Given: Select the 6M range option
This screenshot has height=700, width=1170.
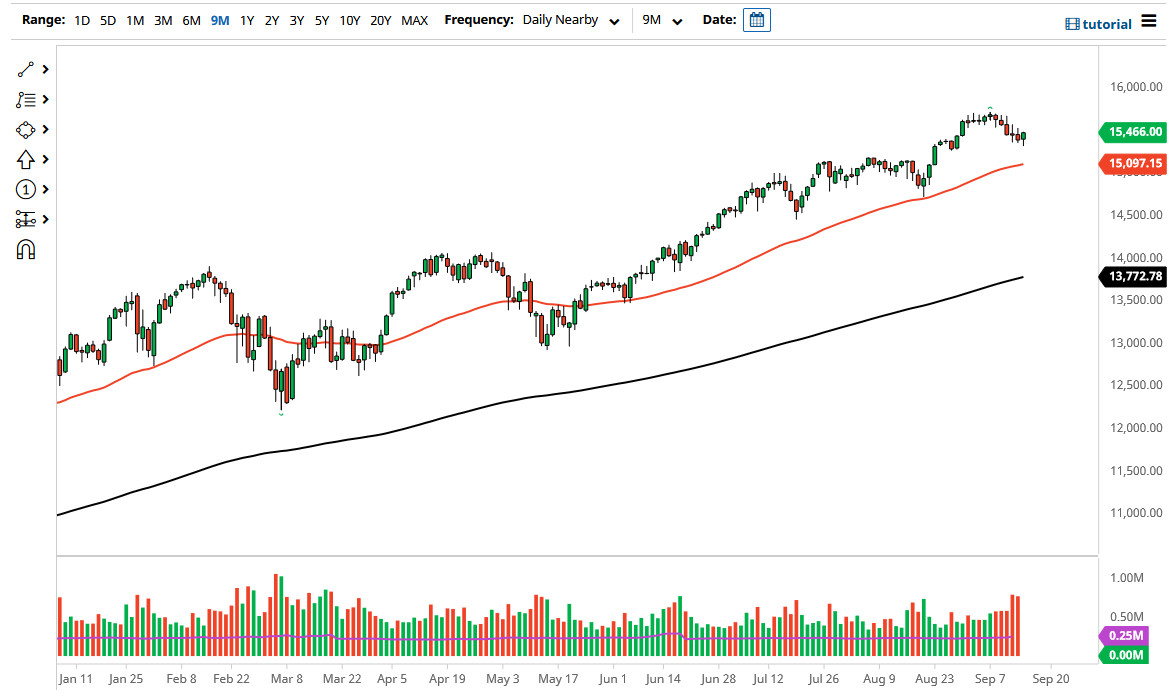Looking at the screenshot, I should pos(191,19).
